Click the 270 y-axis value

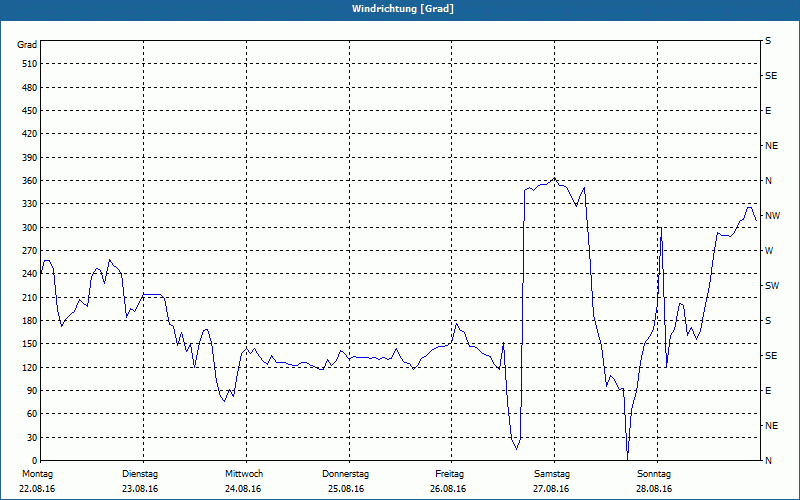click(30, 251)
